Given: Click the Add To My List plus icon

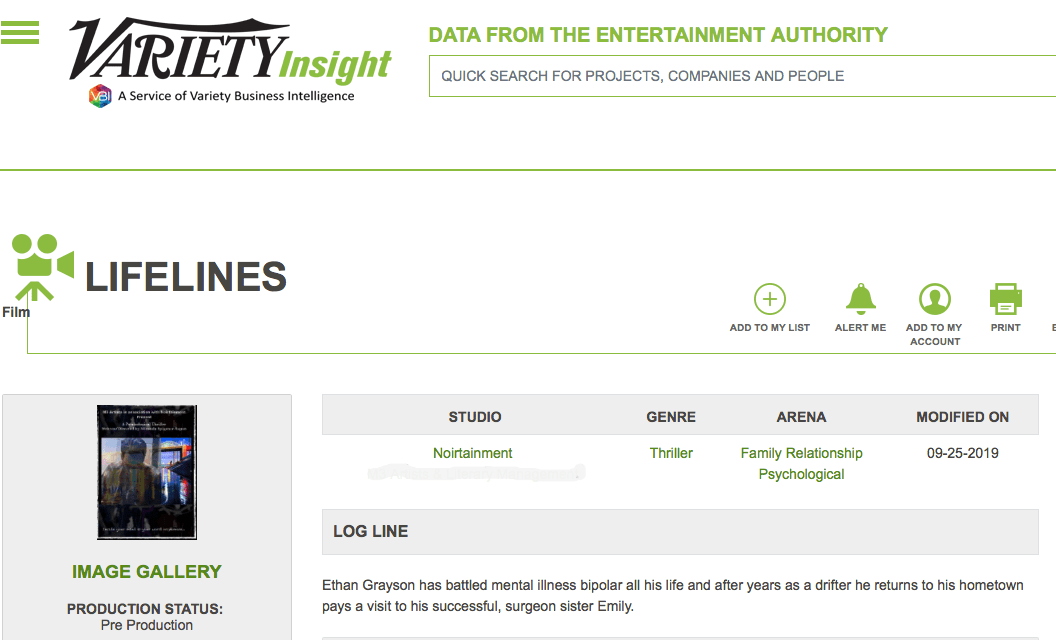Looking at the screenshot, I should (769, 299).
